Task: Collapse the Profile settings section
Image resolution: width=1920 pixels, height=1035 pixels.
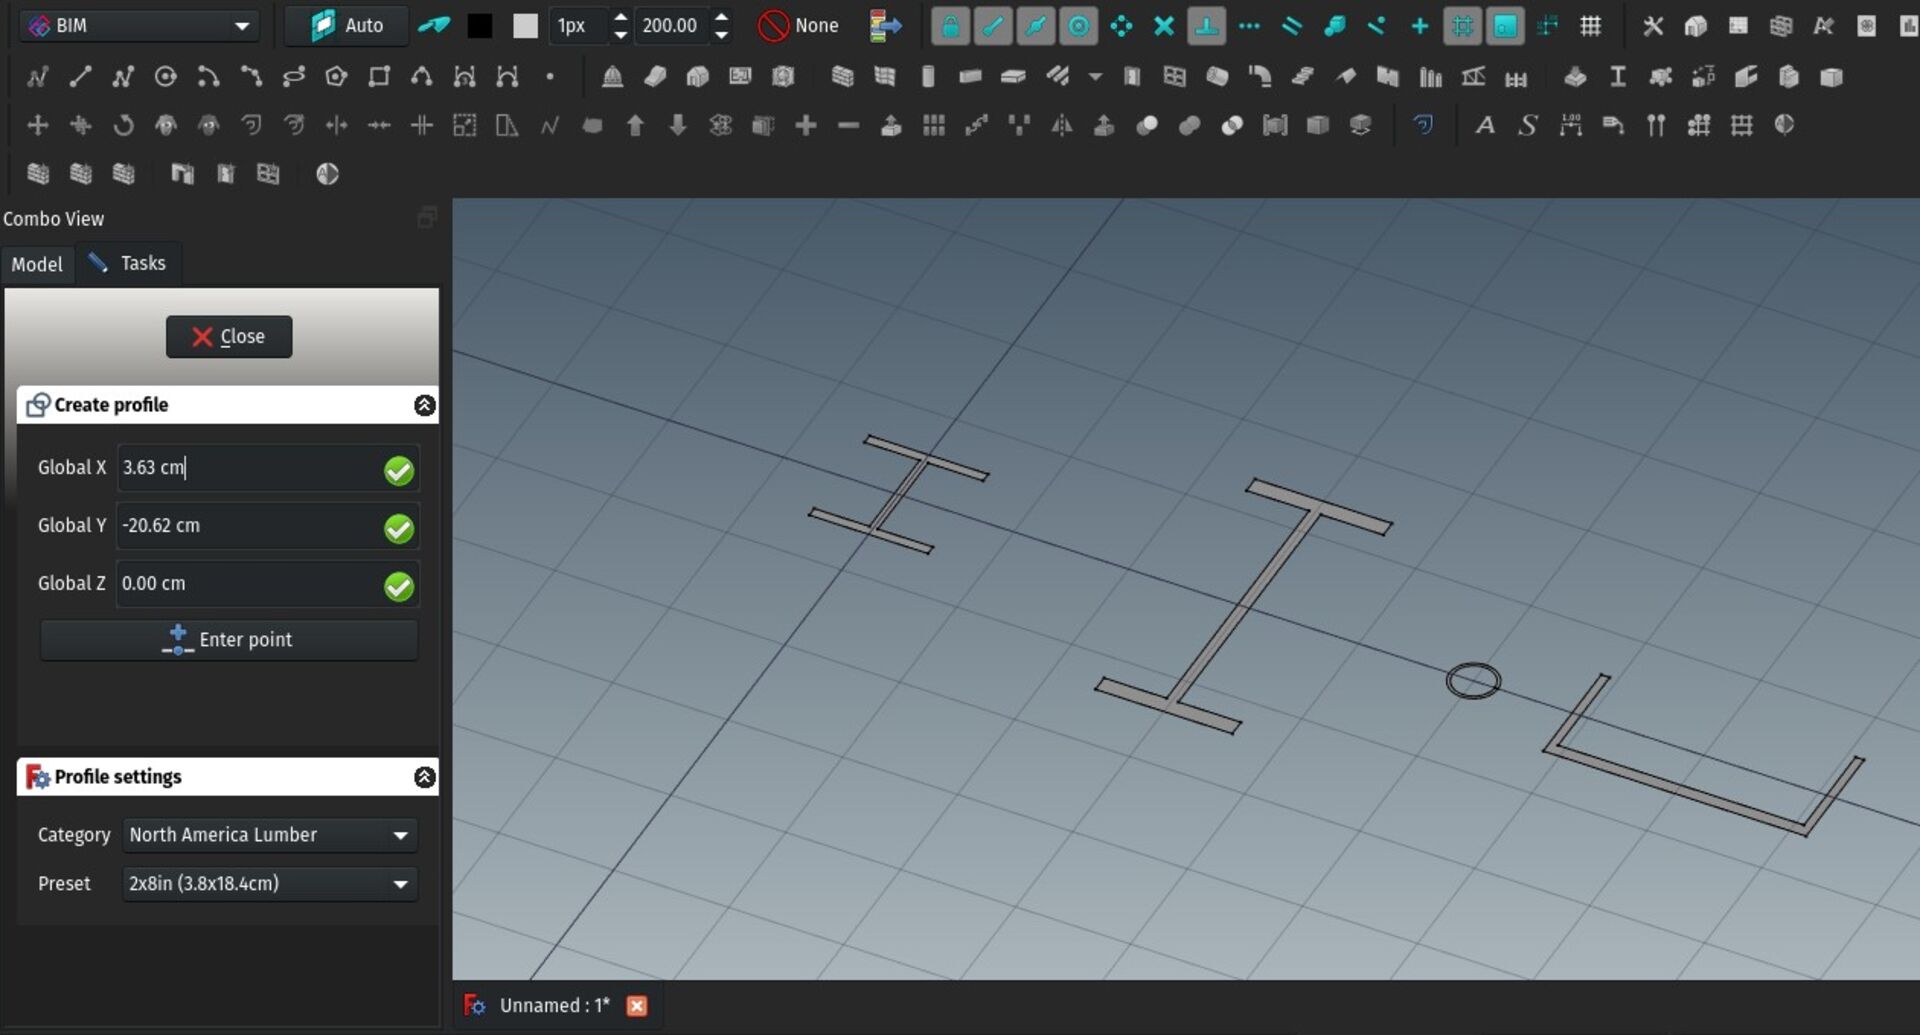Action: [x=425, y=777]
